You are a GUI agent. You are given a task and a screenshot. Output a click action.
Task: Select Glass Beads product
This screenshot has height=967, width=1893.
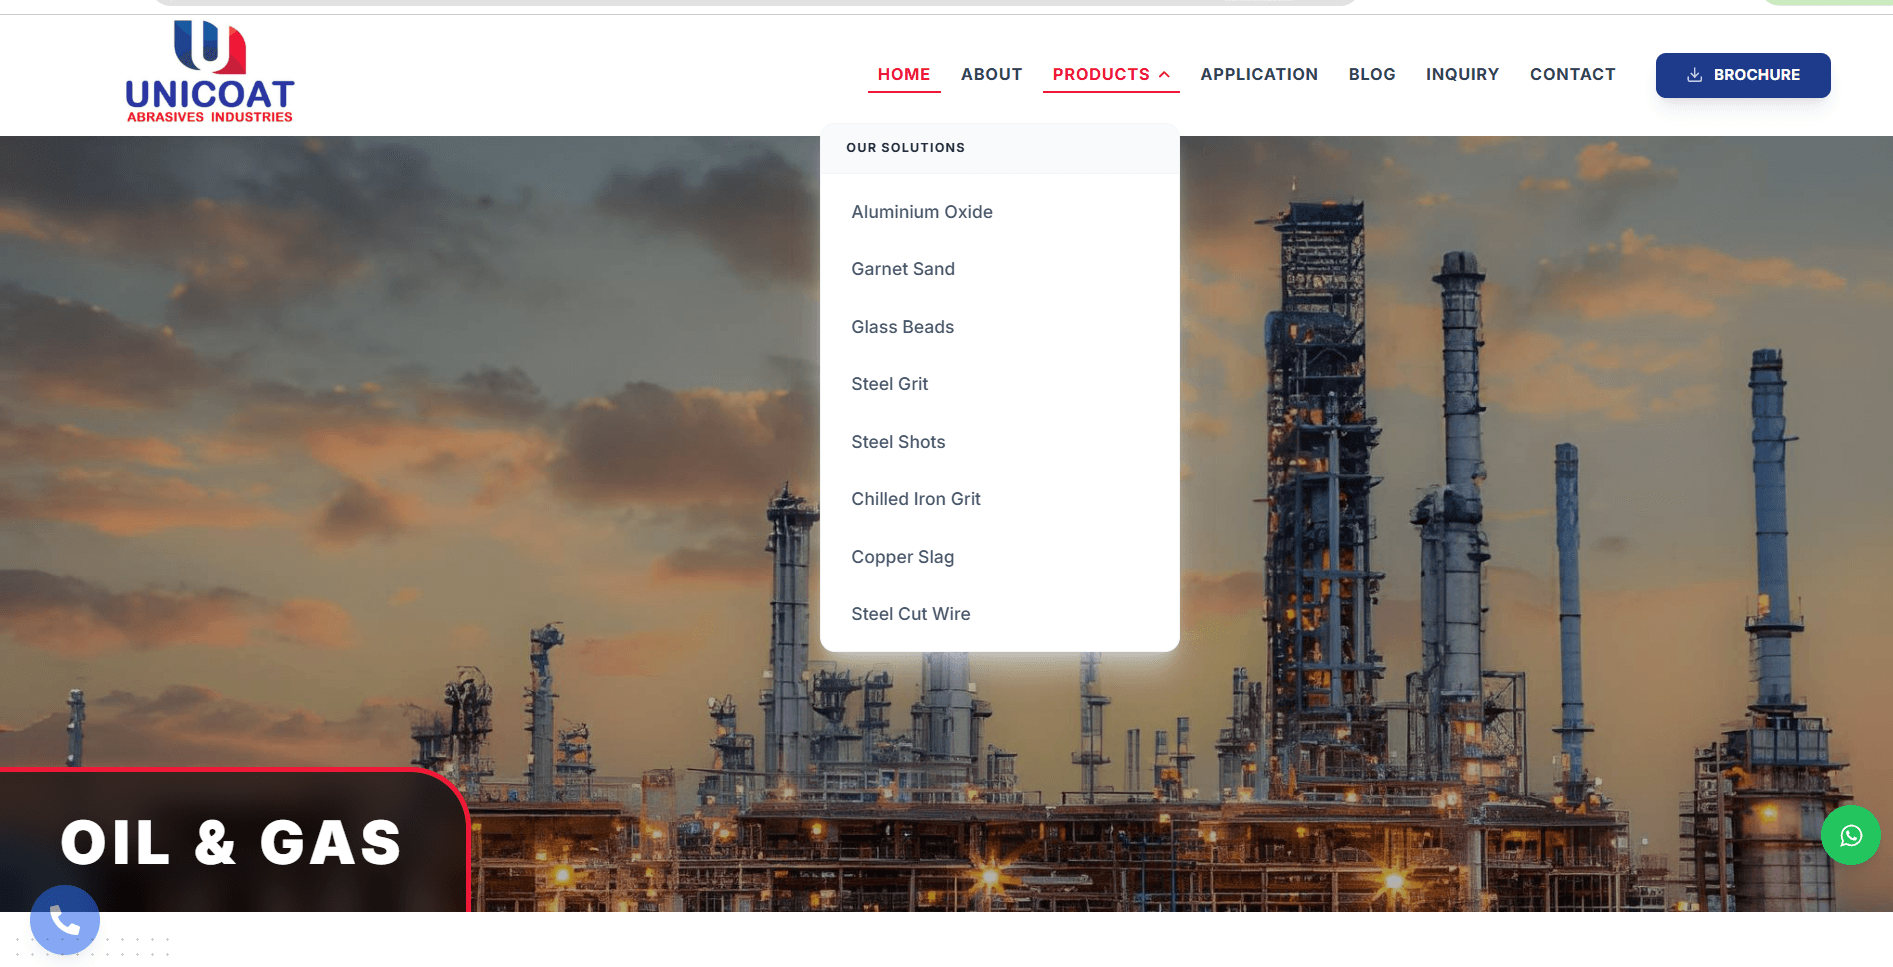click(902, 327)
